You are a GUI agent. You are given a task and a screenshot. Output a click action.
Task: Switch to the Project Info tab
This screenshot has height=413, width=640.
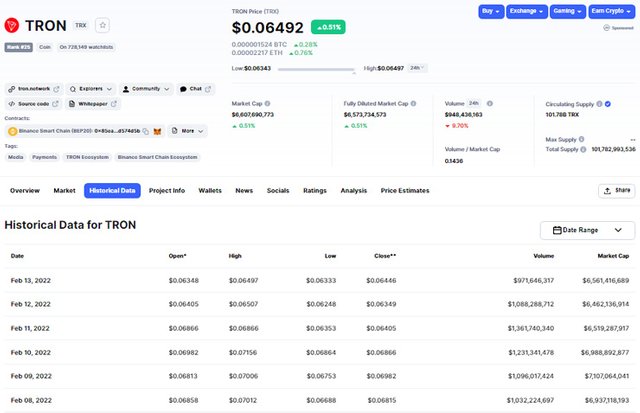pos(167,191)
